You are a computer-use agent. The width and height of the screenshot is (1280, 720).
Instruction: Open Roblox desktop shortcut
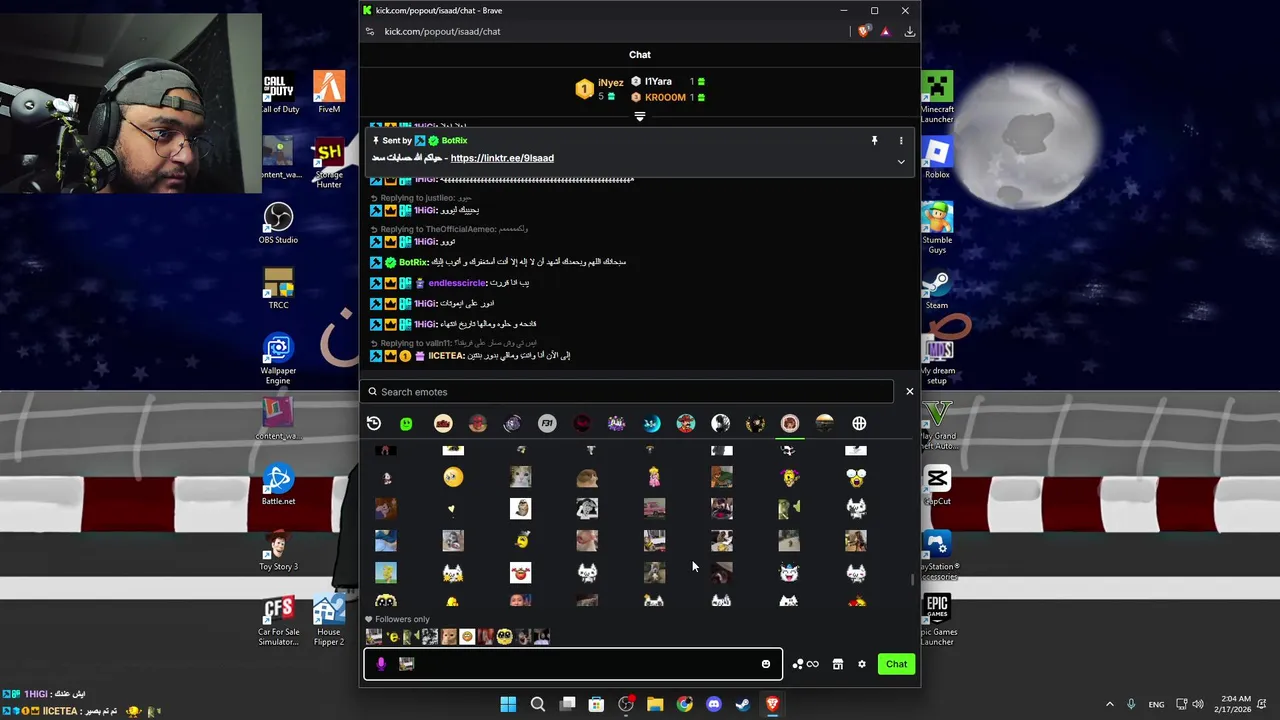[937, 158]
